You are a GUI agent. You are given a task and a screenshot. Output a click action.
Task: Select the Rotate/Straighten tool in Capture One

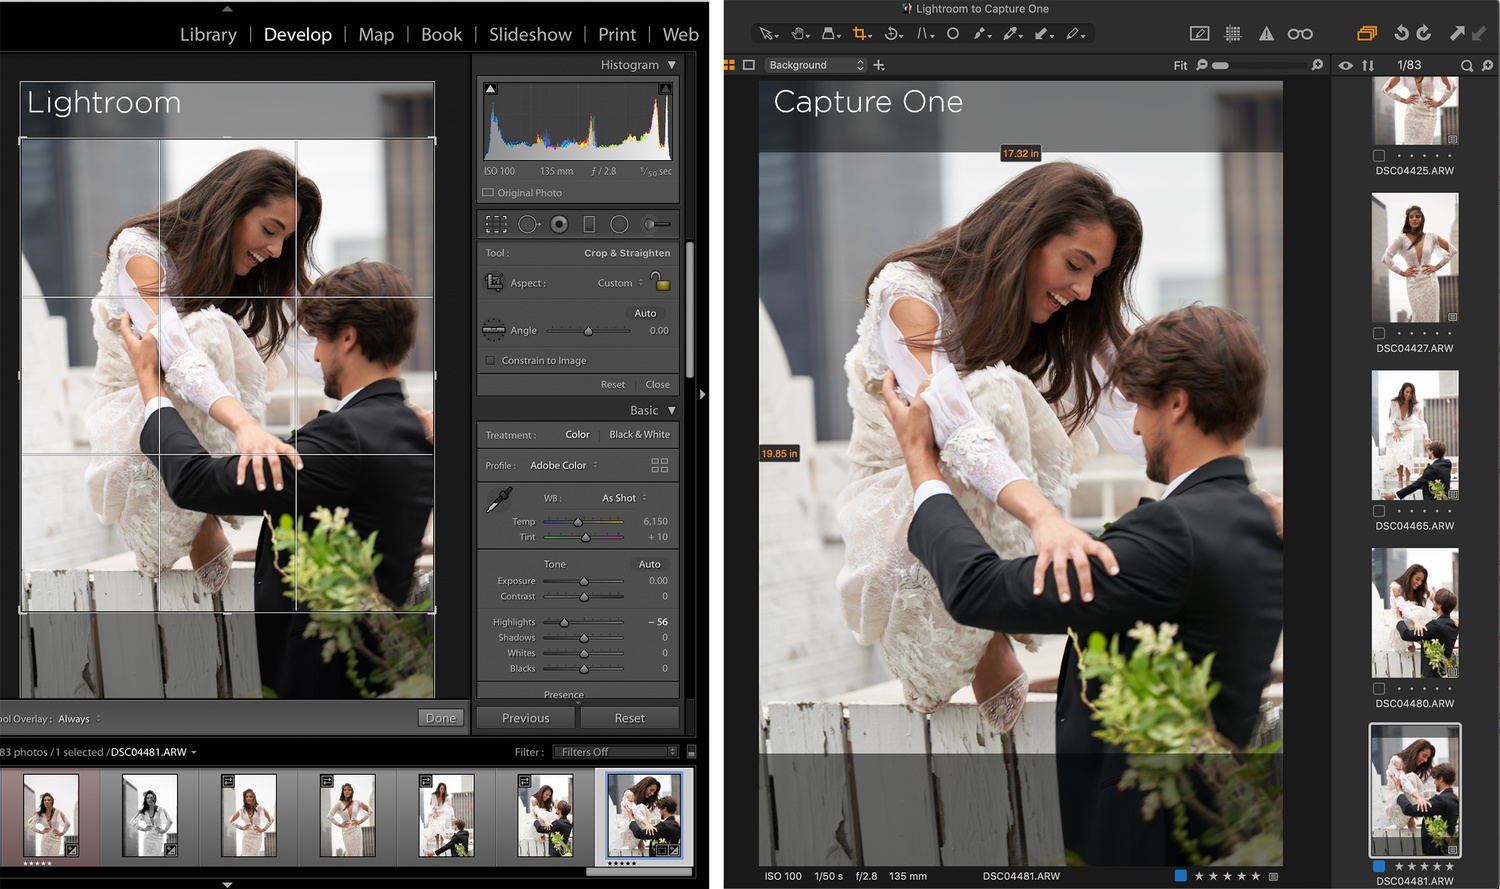coord(893,34)
